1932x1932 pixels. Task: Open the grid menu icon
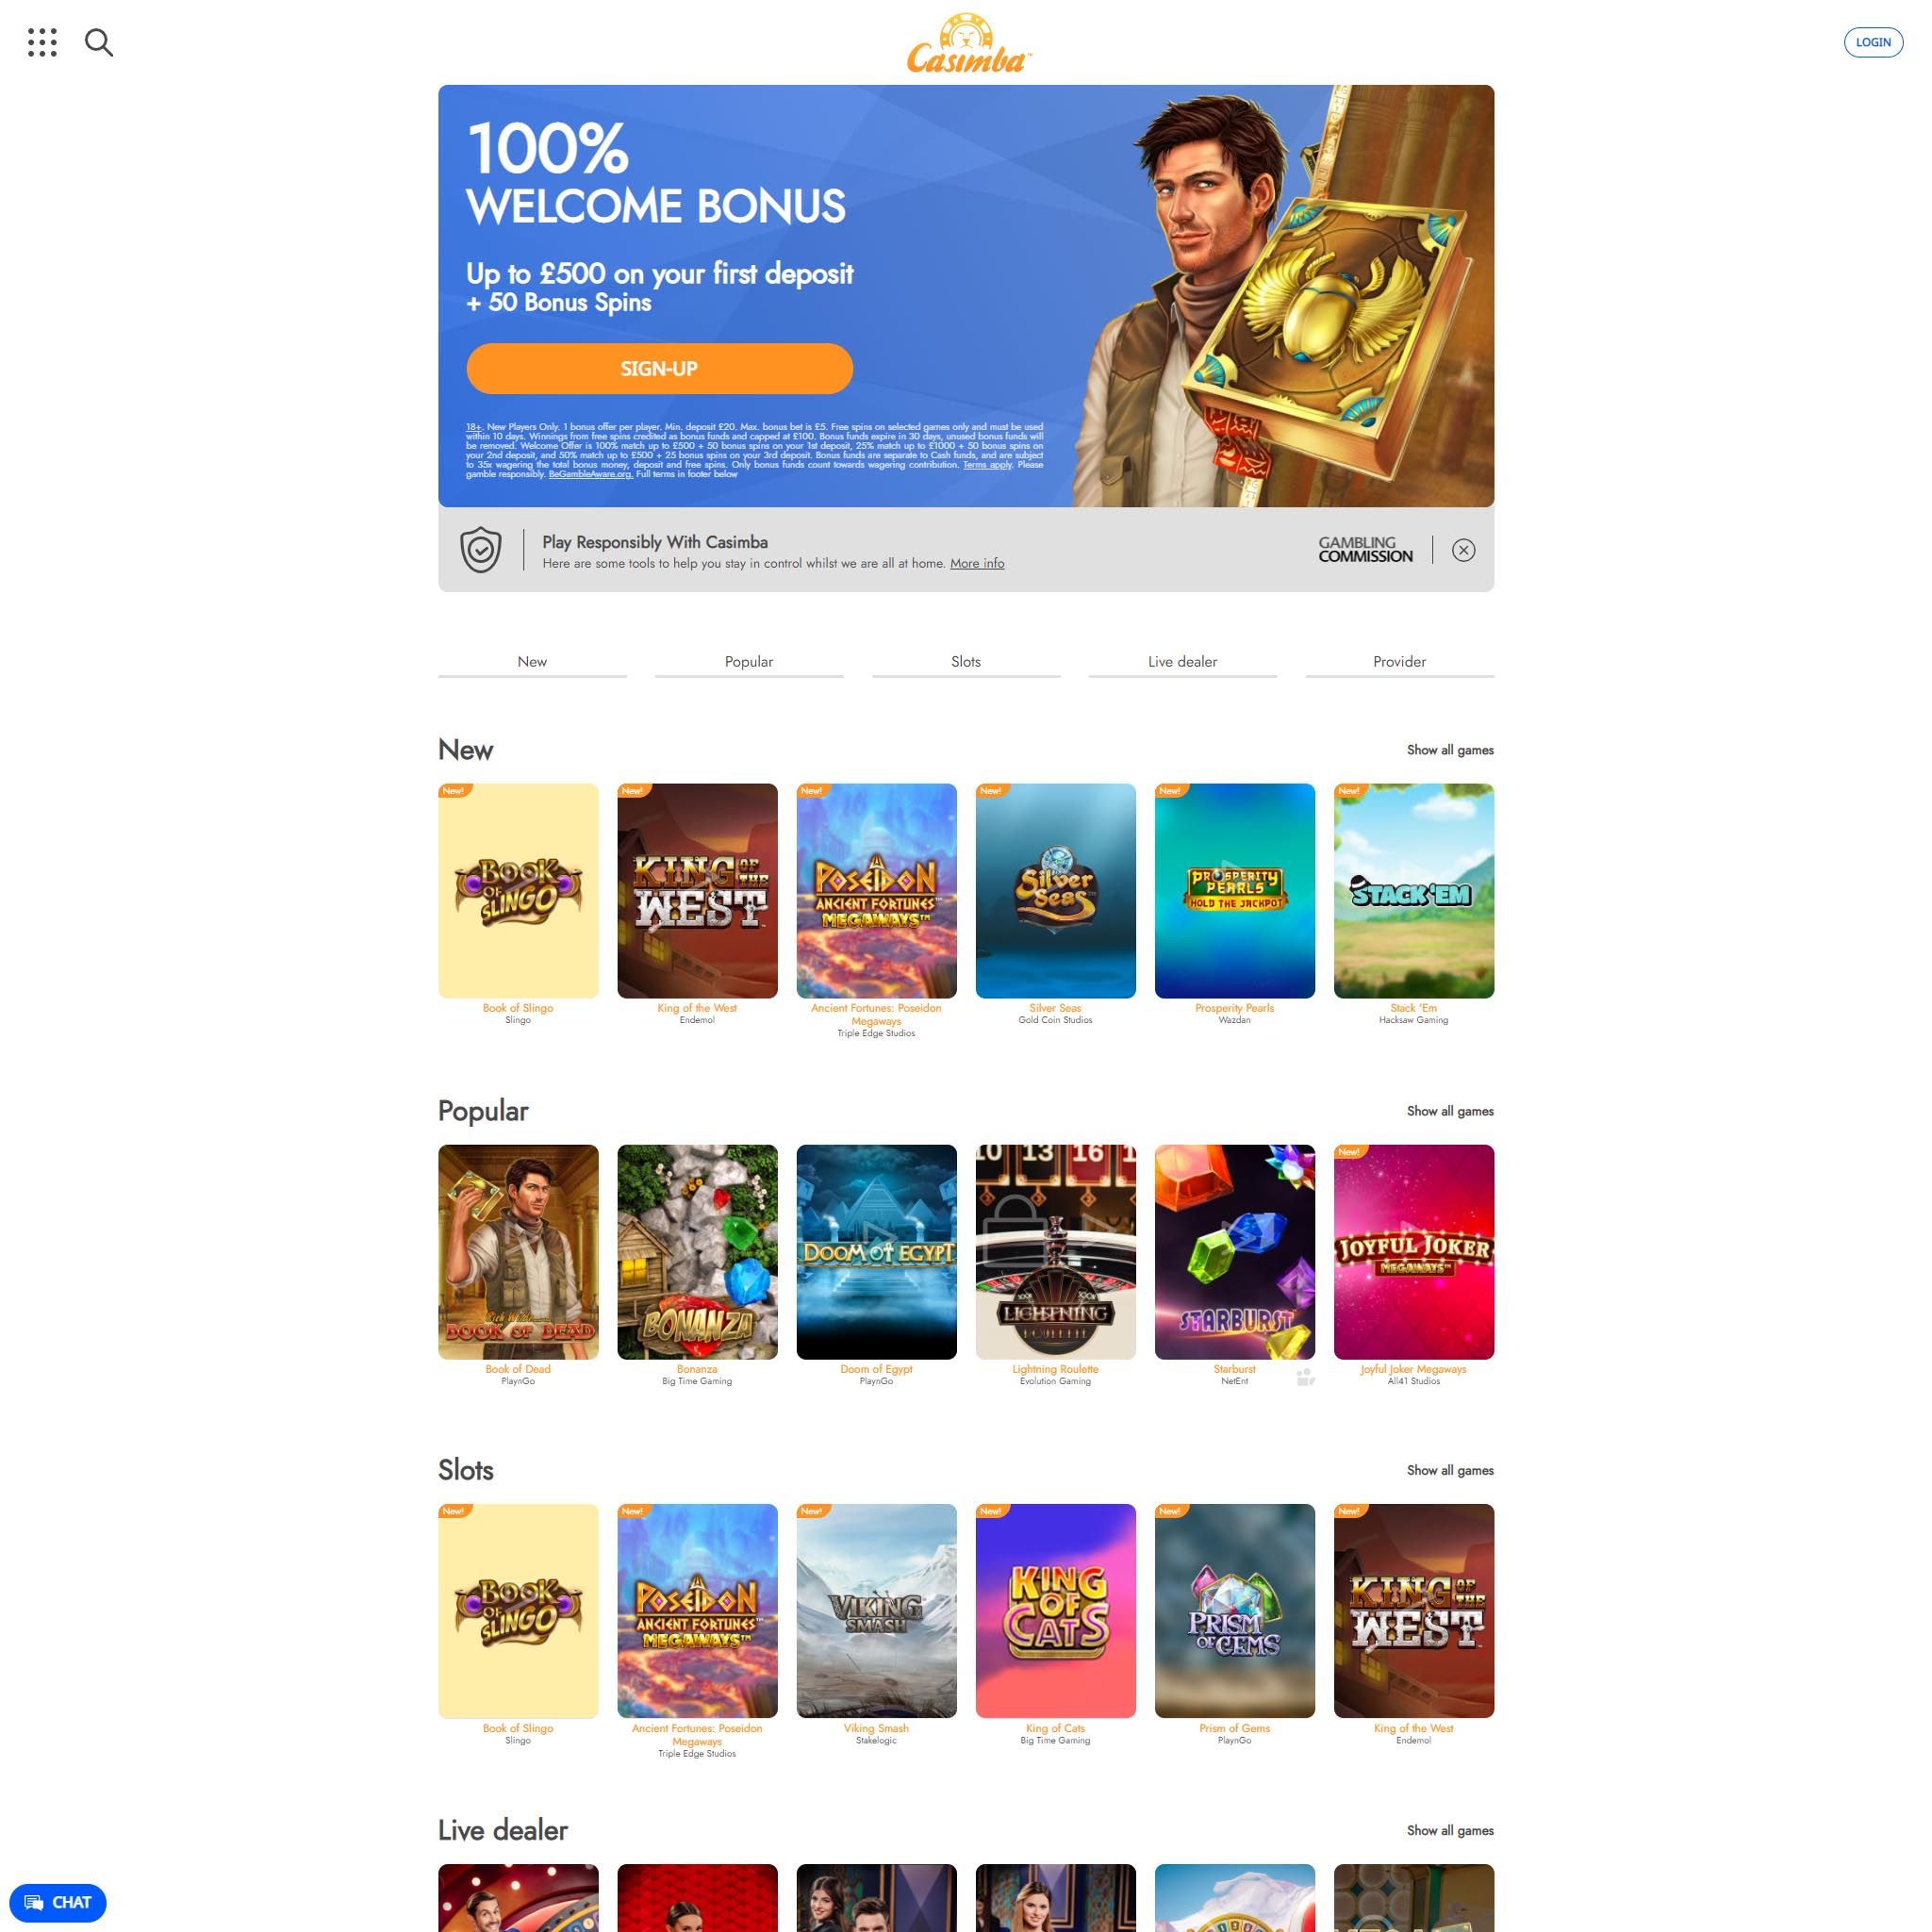point(42,43)
